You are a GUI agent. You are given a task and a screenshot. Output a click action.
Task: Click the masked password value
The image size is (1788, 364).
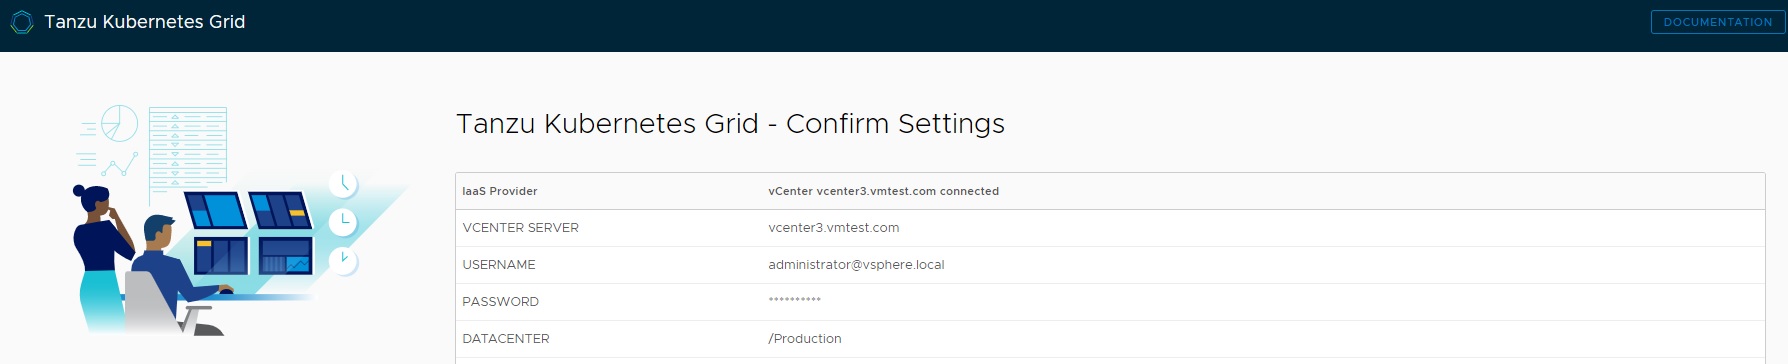point(794,300)
